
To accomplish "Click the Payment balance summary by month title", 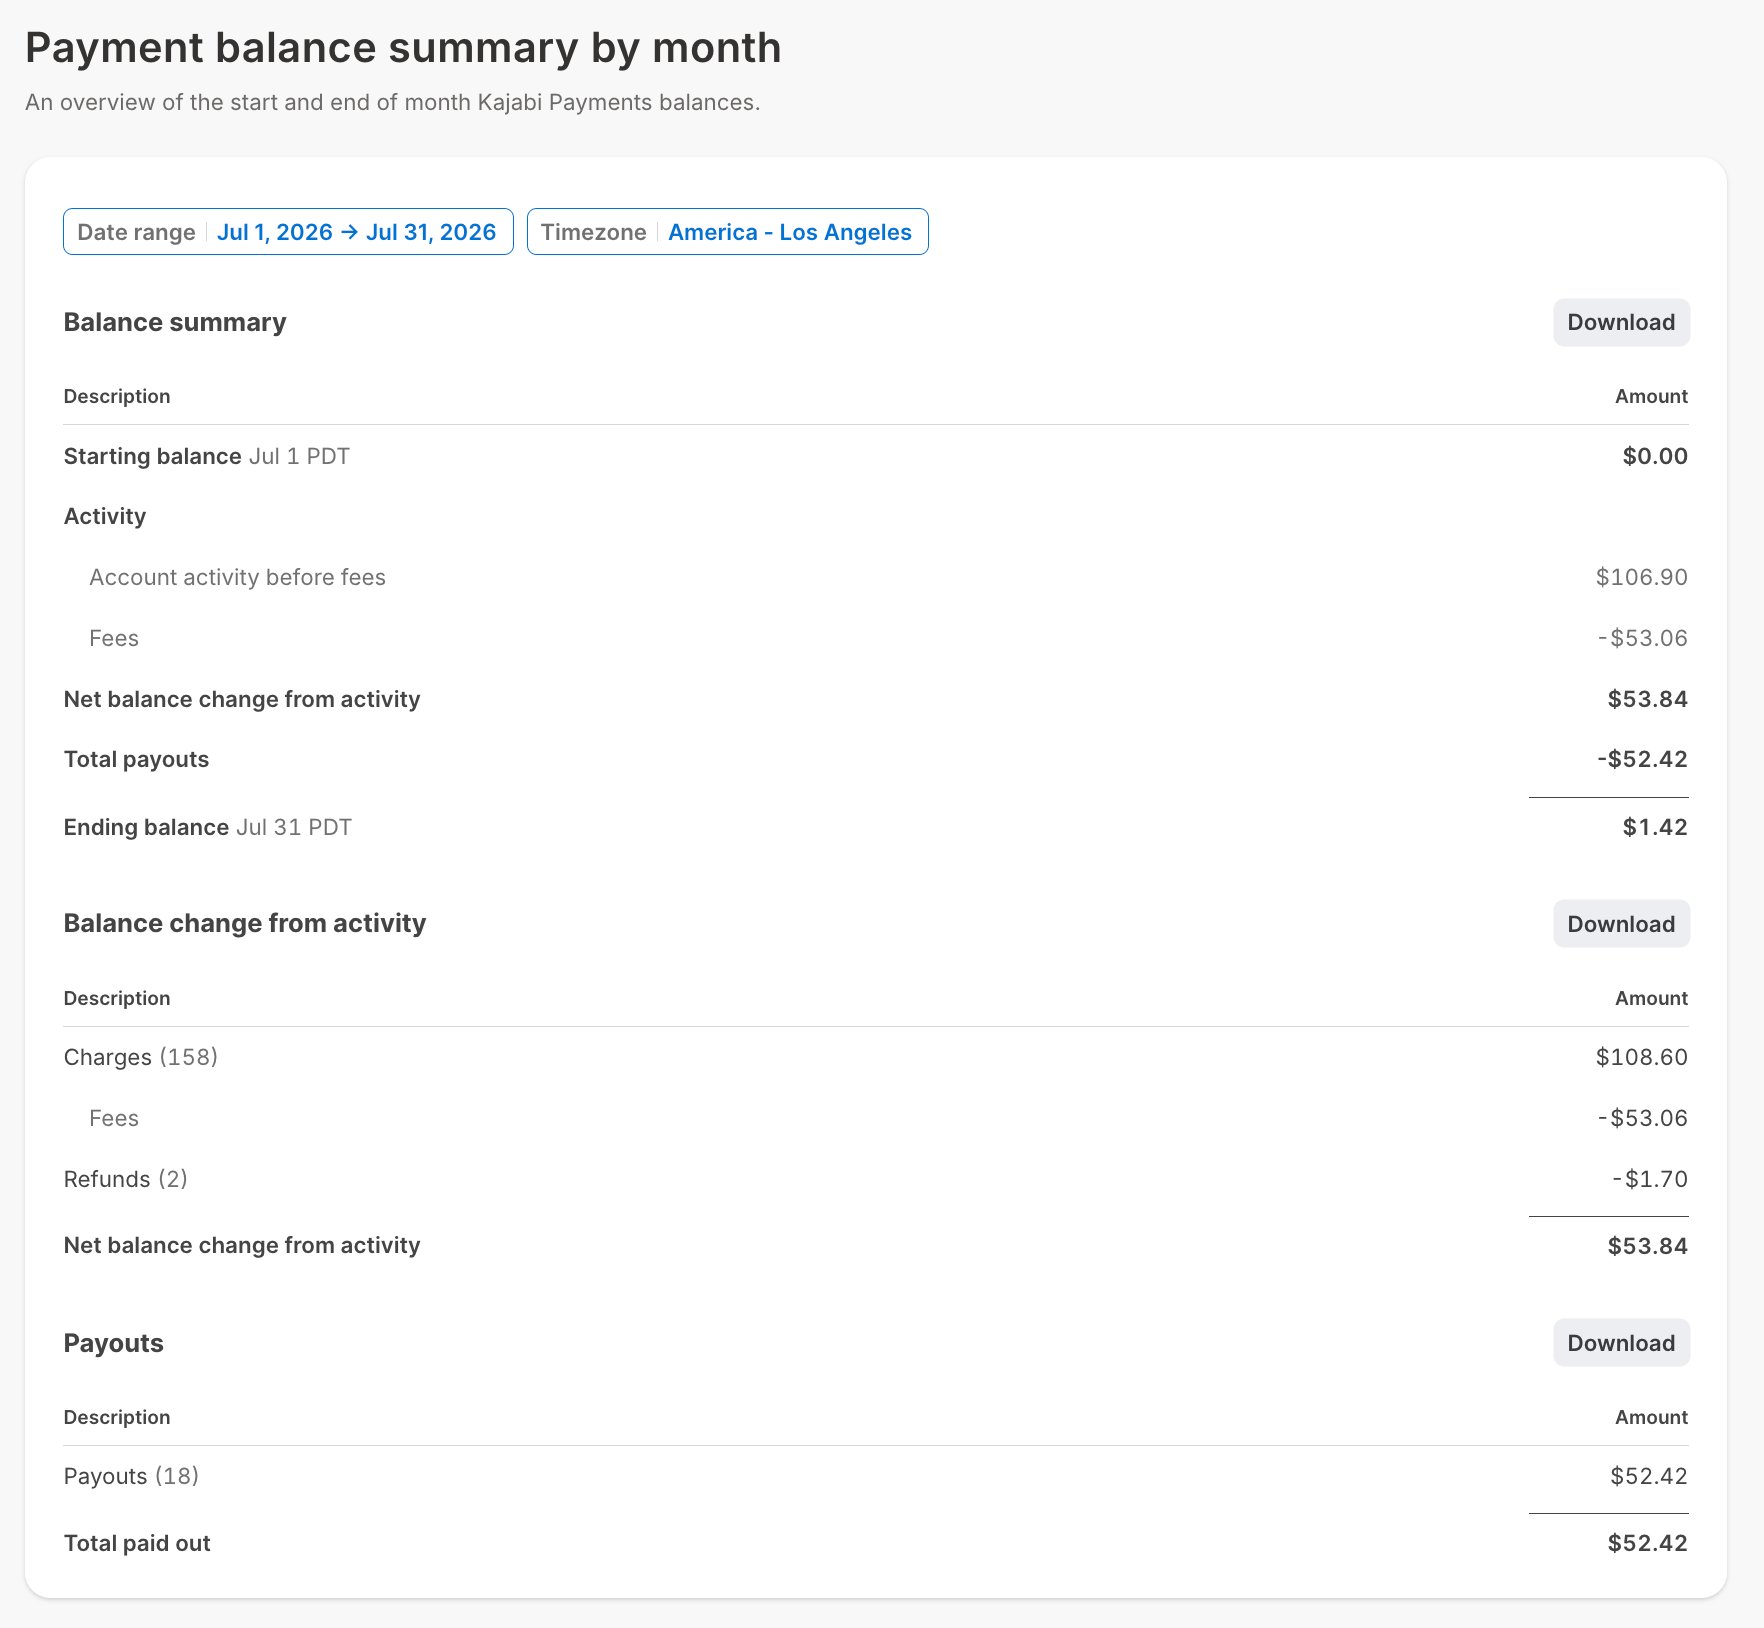I will [403, 48].
